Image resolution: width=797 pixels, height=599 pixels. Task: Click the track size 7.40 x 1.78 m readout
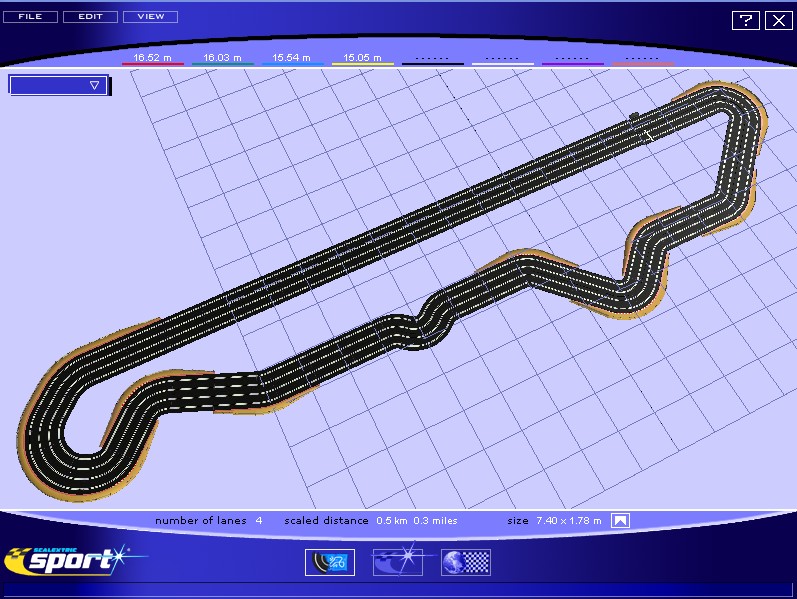coord(568,521)
